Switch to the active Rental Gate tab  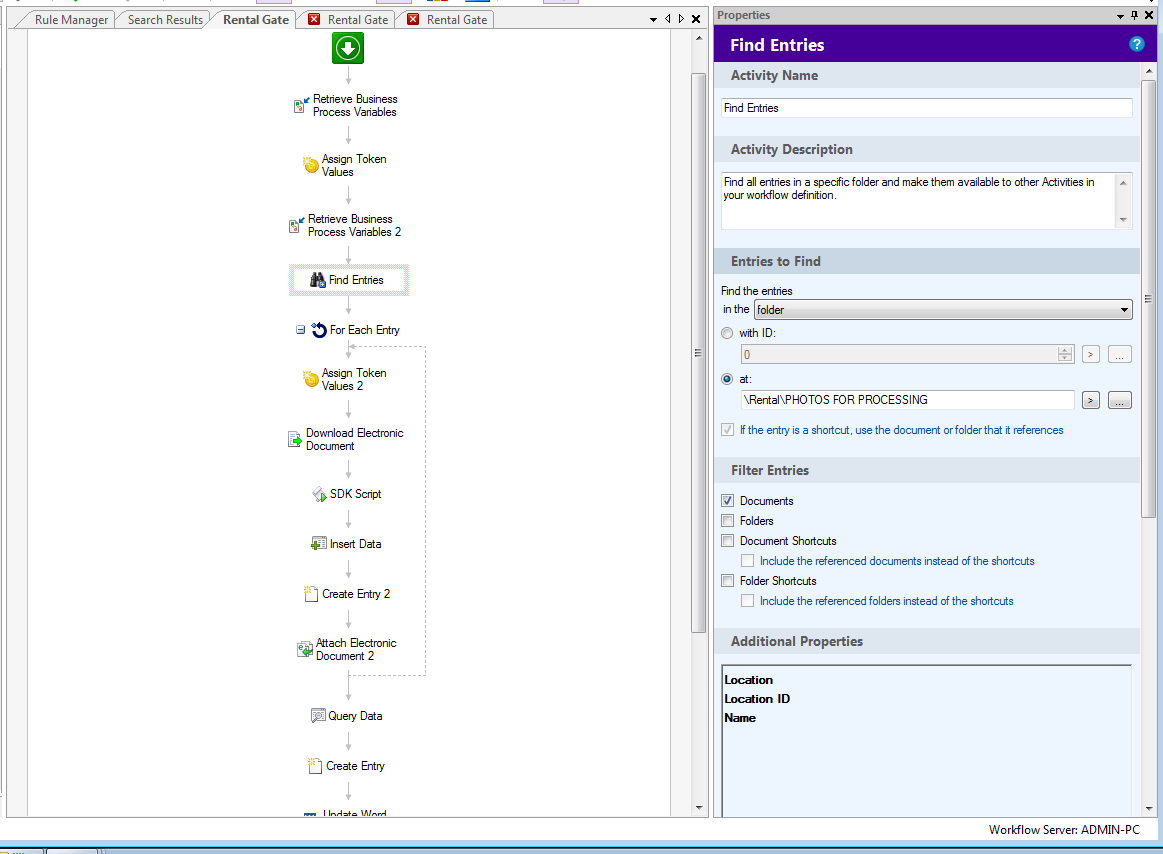tap(256, 20)
